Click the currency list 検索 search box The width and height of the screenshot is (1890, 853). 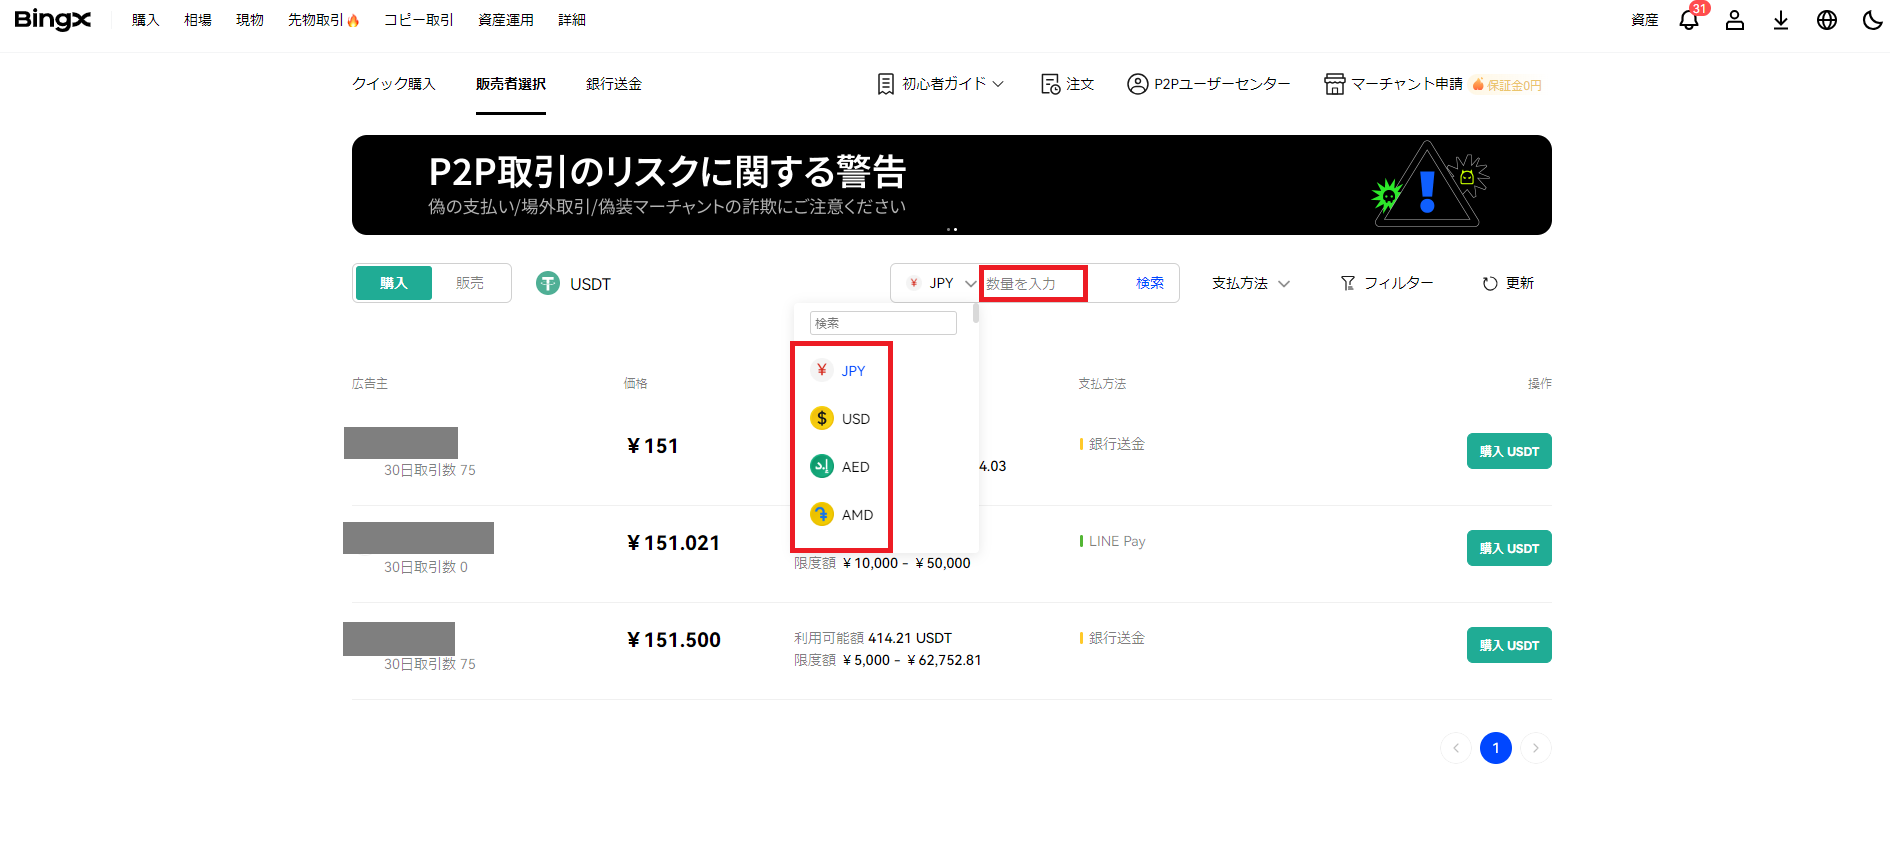point(883,323)
